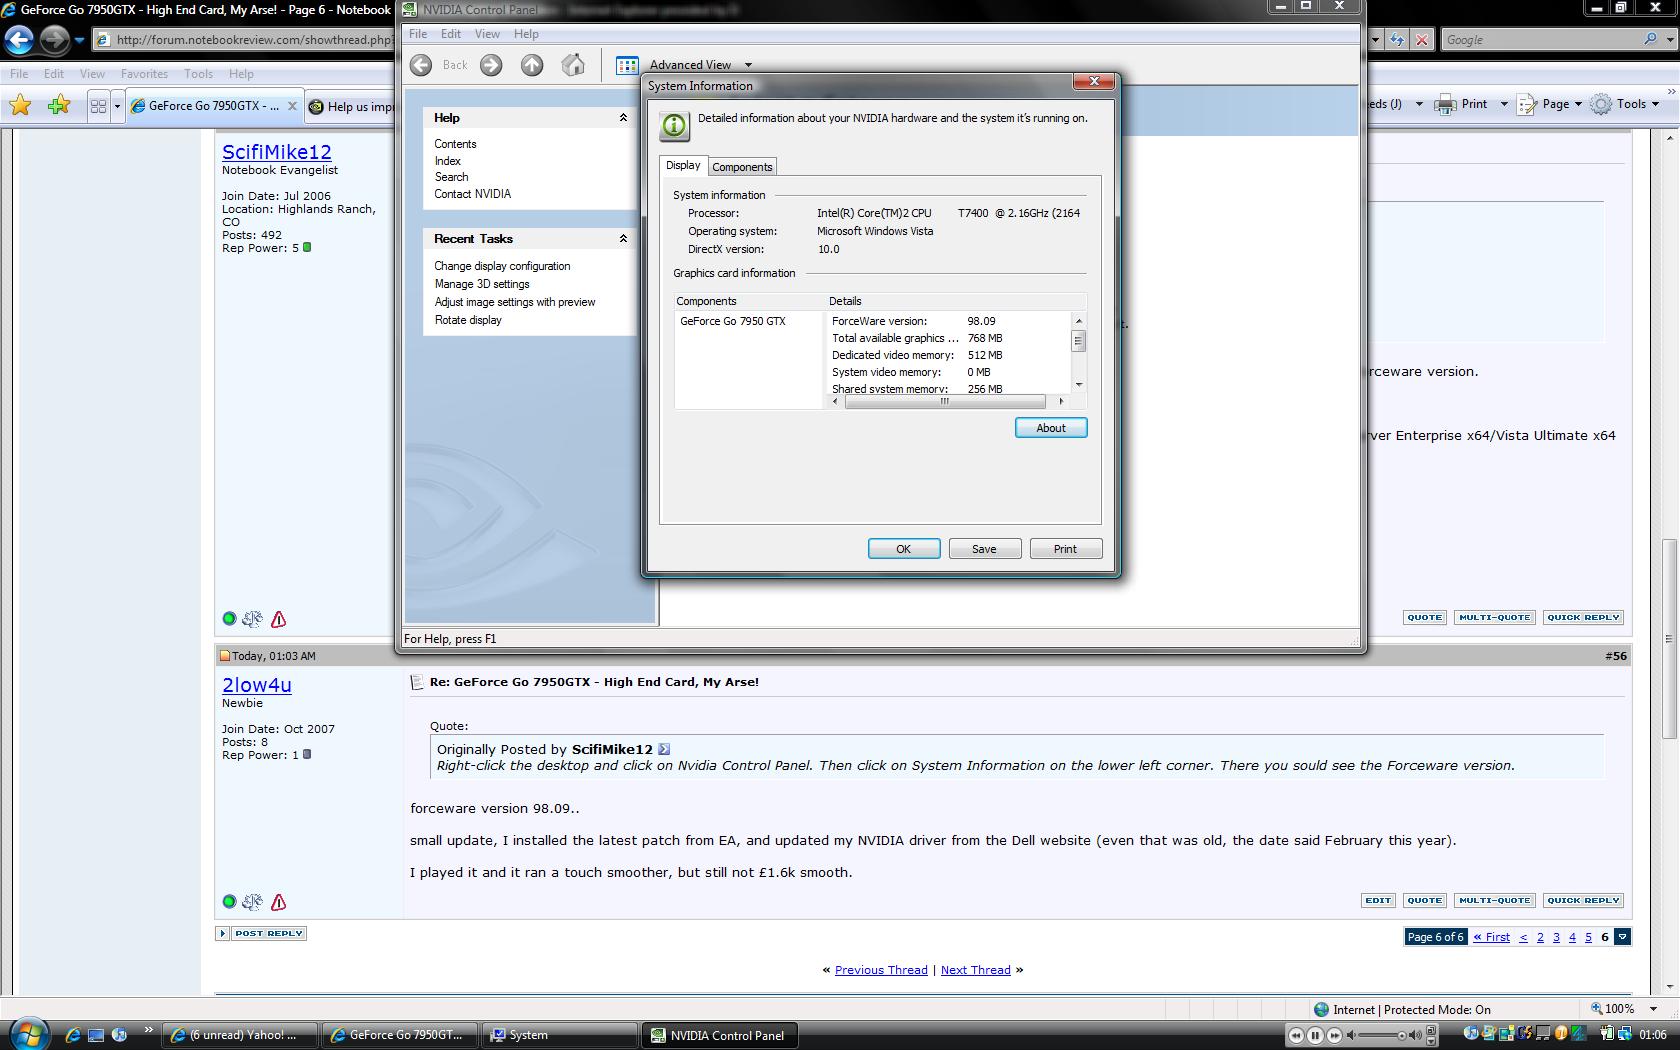Click Contact NVIDIA link
Image resolution: width=1680 pixels, height=1050 pixels.
(472, 194)
